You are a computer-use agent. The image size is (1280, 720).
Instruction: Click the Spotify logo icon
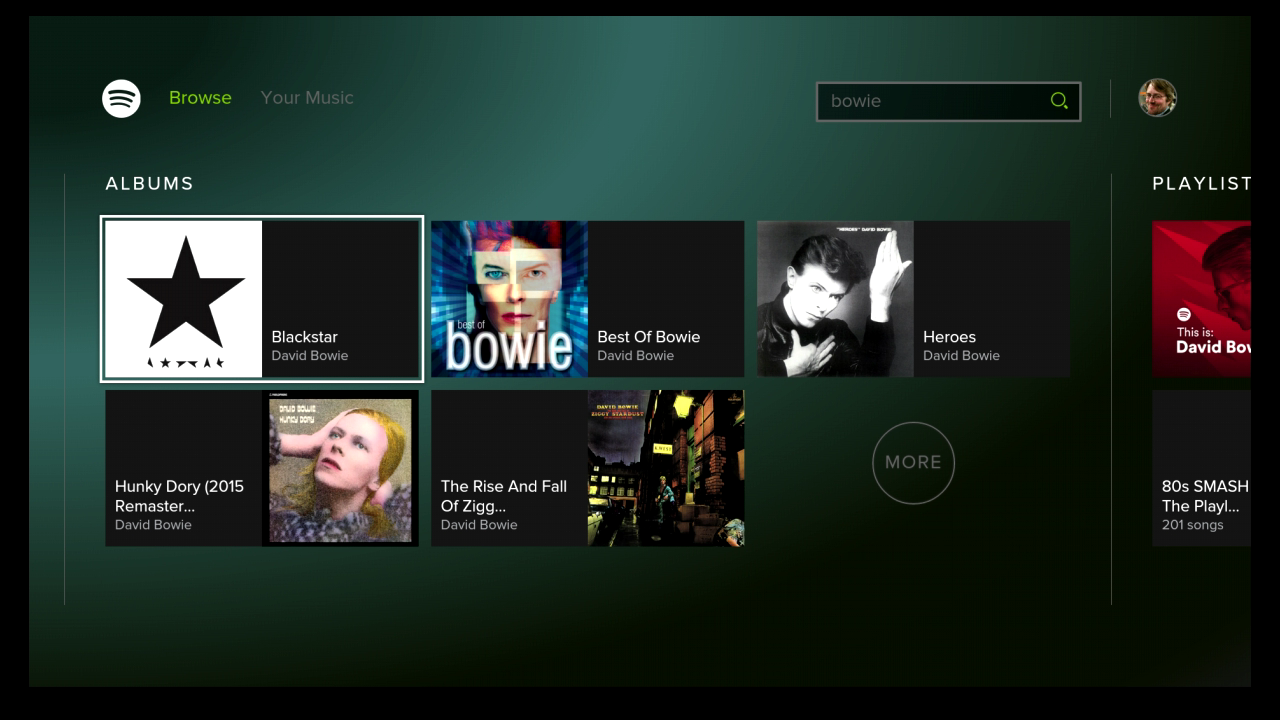(121, 98)
